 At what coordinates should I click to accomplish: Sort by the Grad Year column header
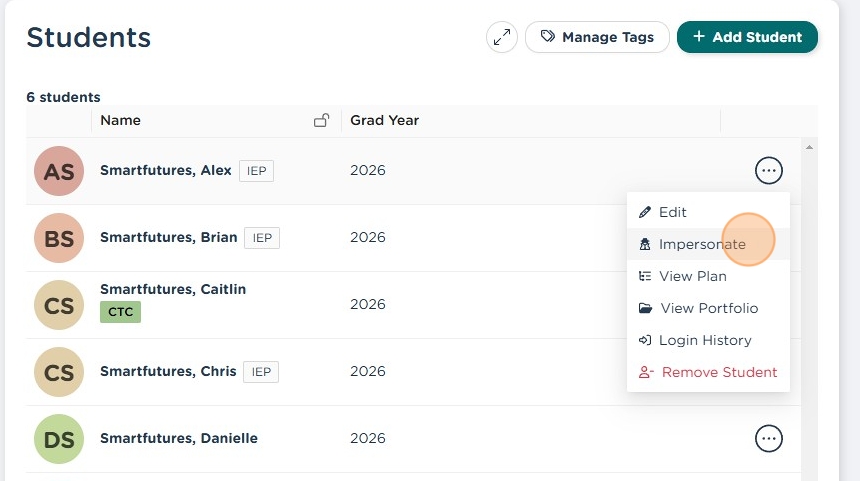(x=384, y=120)
